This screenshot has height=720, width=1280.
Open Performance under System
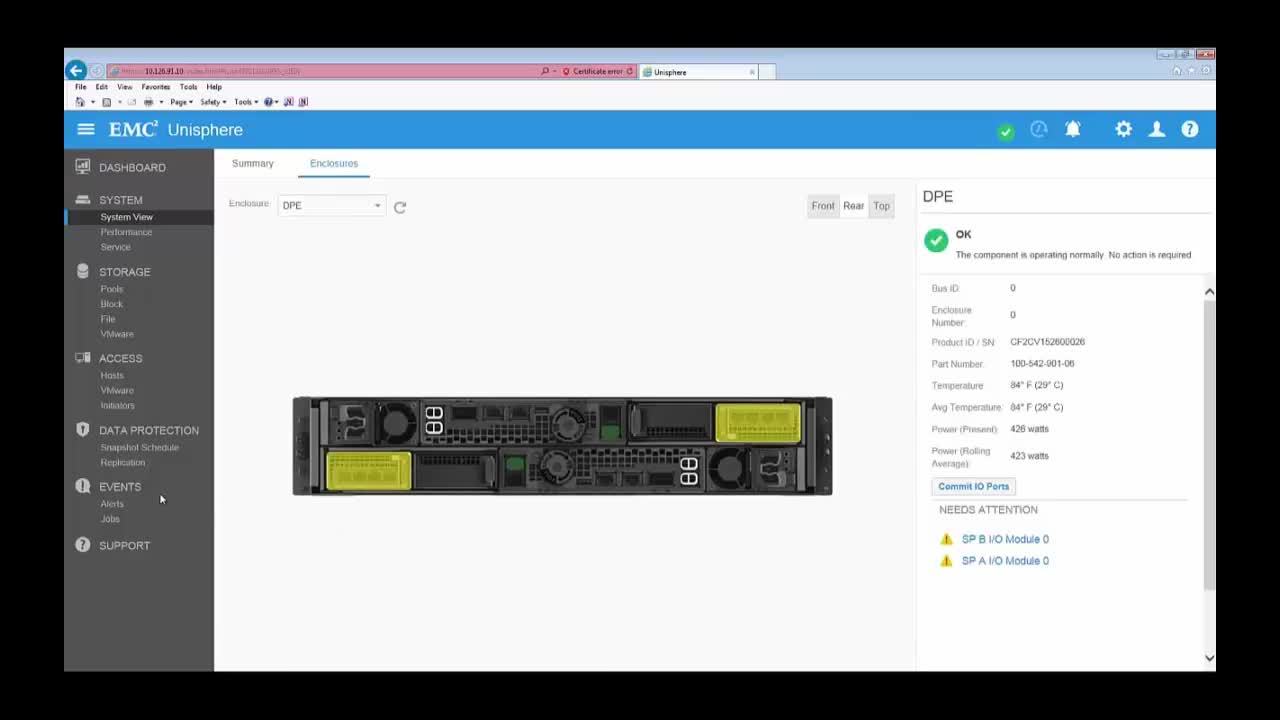tap(126, 232)
